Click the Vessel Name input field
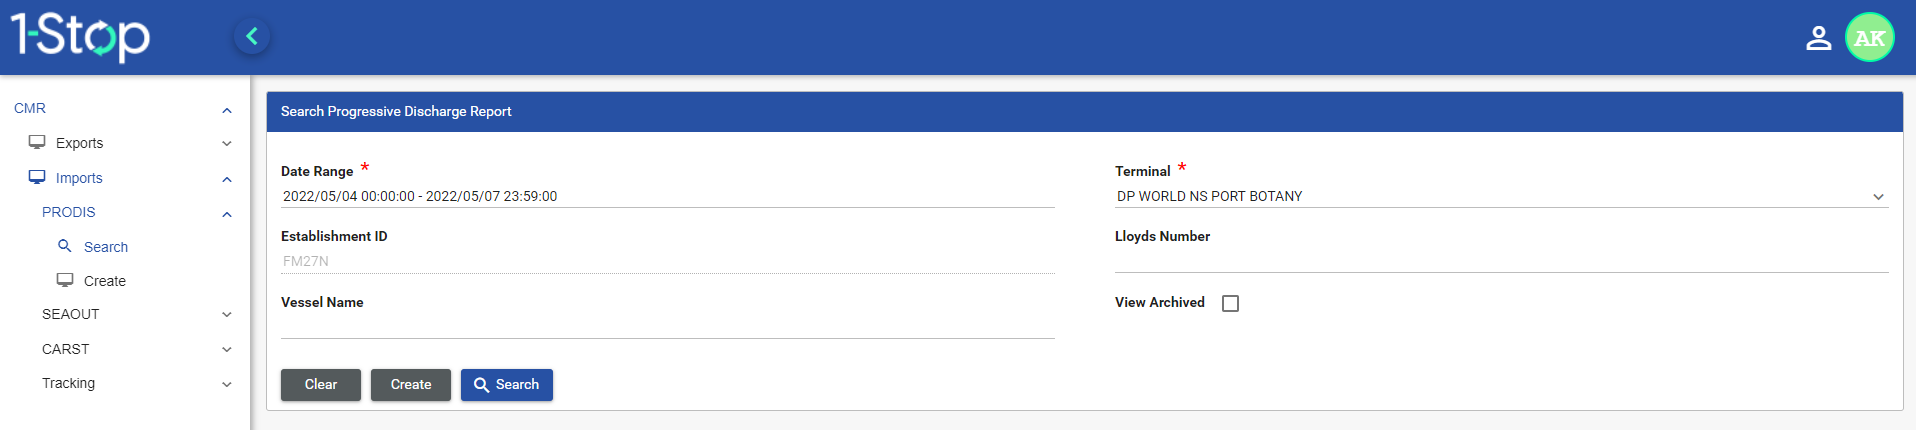The height and width of the screenshot is (430, 1916). [667, 326]
